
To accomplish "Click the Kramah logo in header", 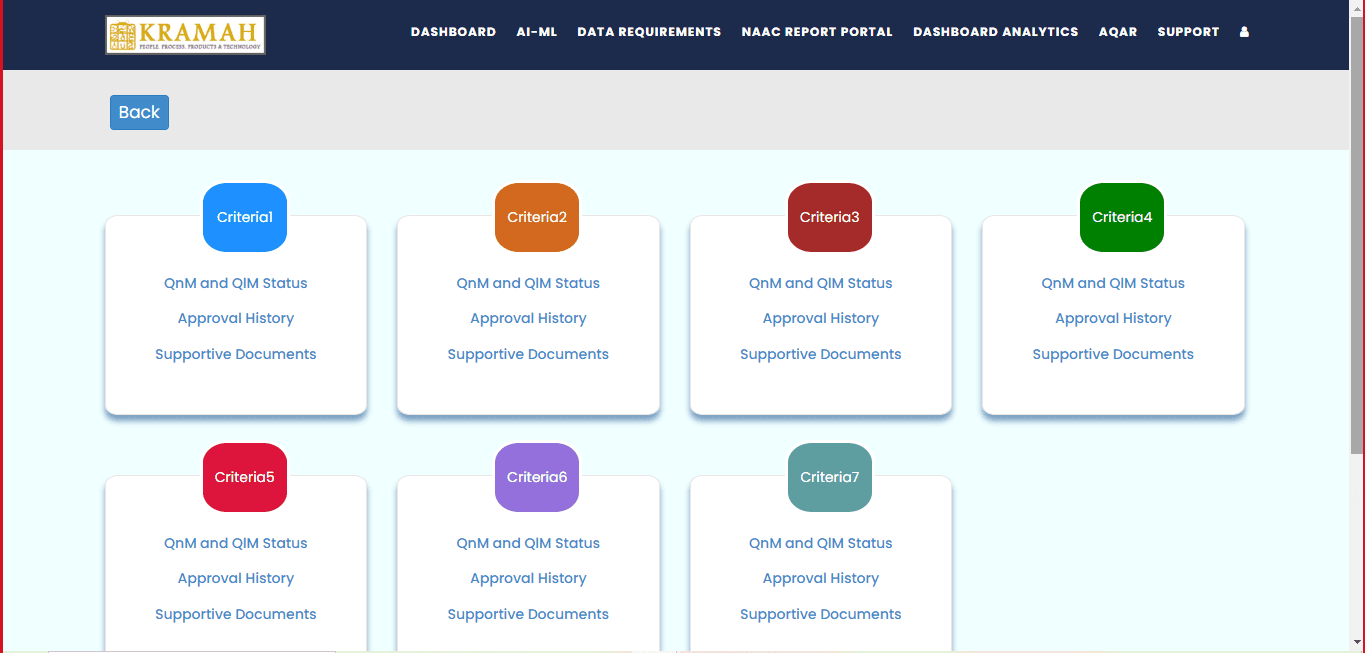I will 185,34.
